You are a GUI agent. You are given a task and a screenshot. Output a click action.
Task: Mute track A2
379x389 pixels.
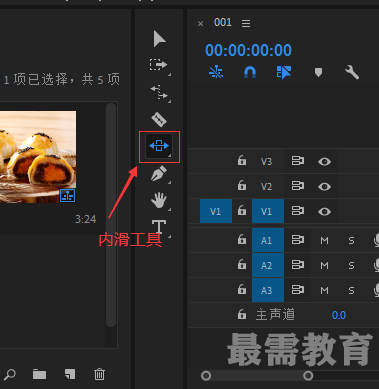[x=324, y=266]
